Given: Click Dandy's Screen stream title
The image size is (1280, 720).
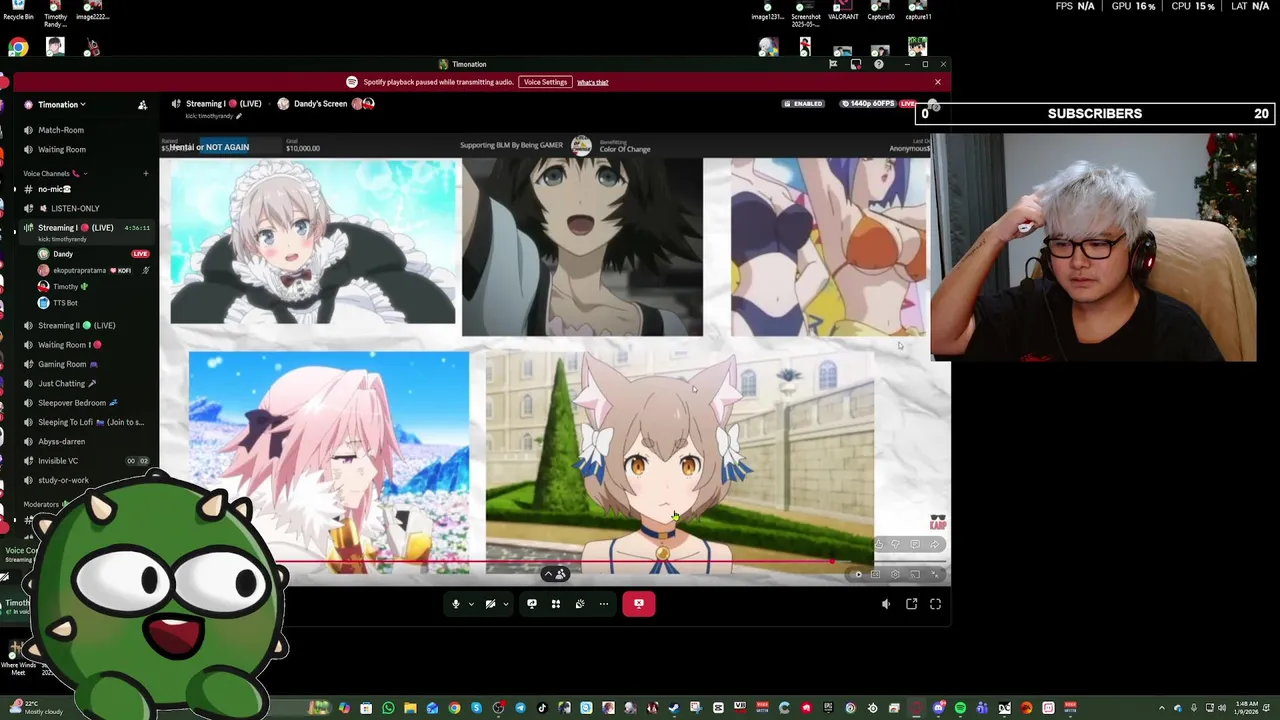Looking at the screenshot, I should coord(320,104).
